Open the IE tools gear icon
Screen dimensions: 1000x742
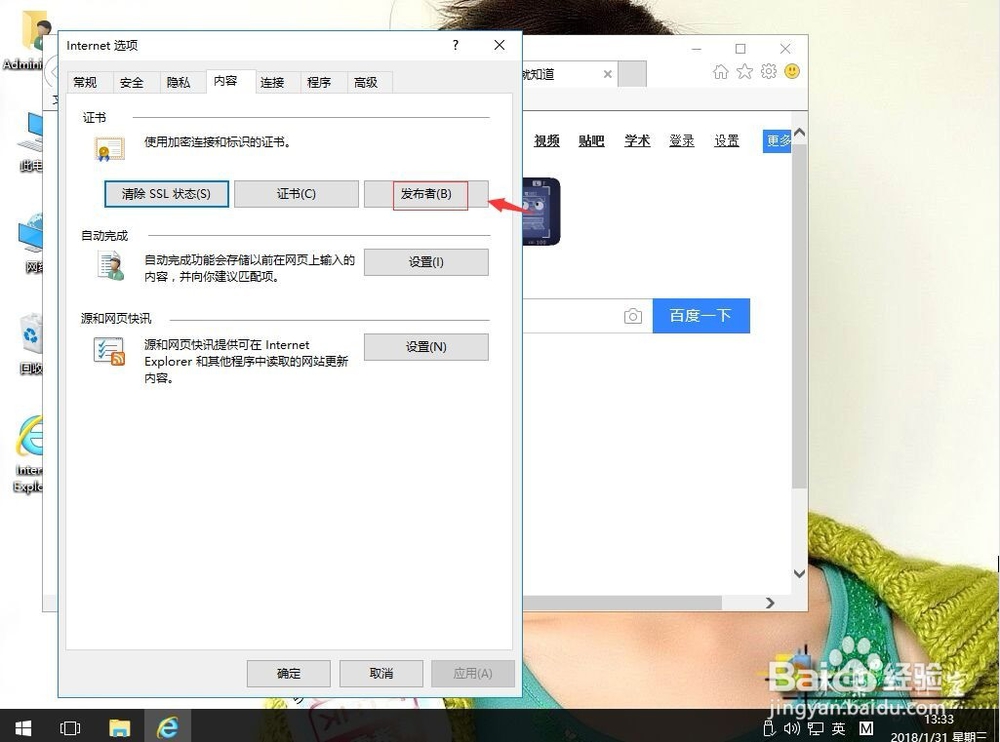pyautogui.click(x=768, y=71)
